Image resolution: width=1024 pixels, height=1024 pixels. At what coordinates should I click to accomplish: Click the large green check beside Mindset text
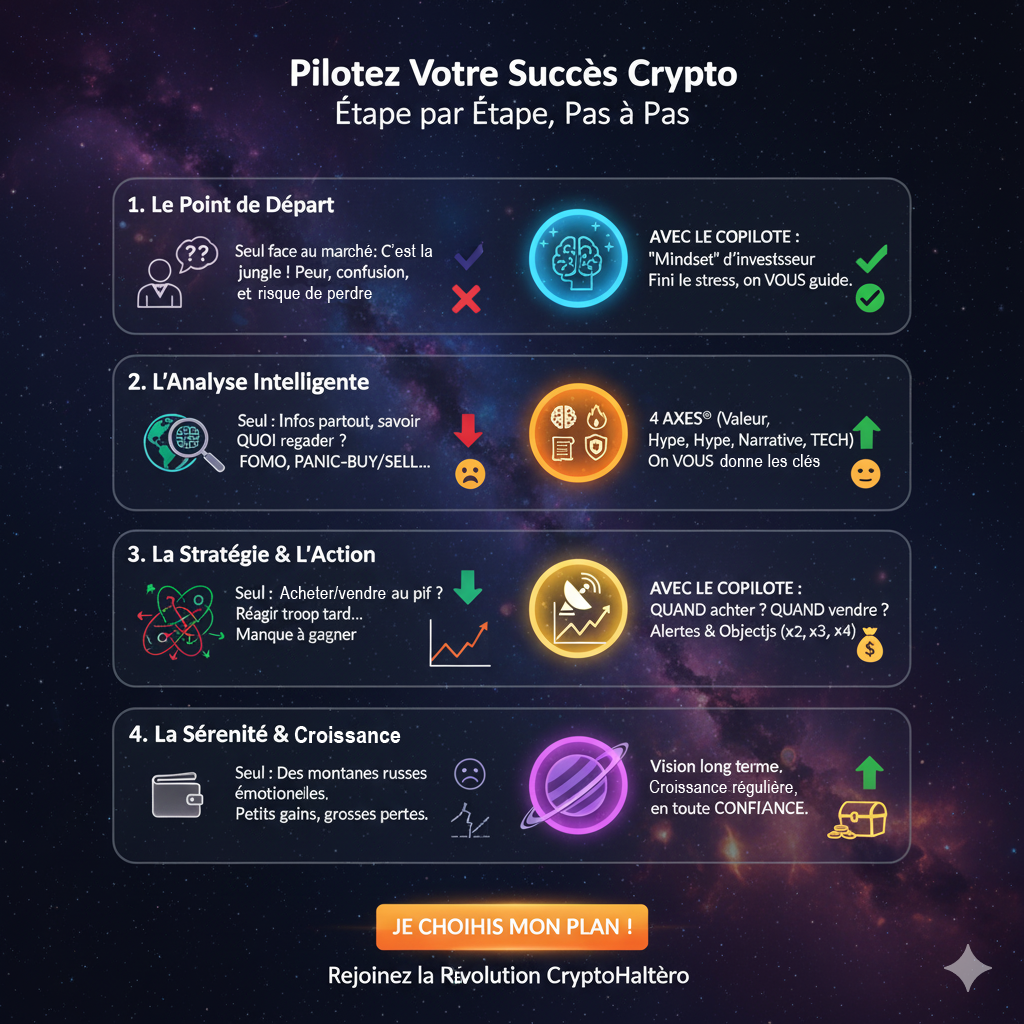pyautogui.click(x=871, y=260)
